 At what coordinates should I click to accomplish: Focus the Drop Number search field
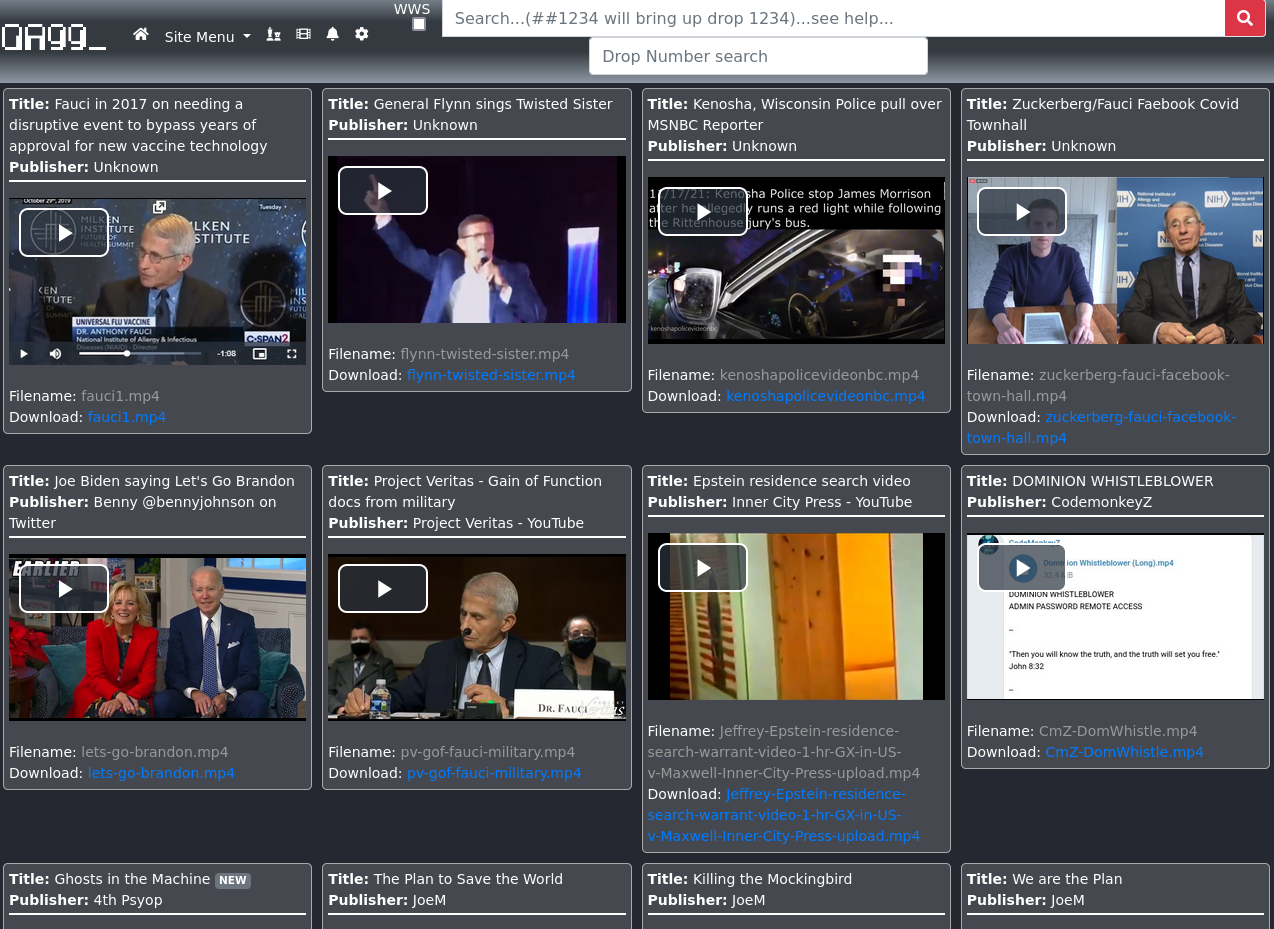click(x=758, y=56)
